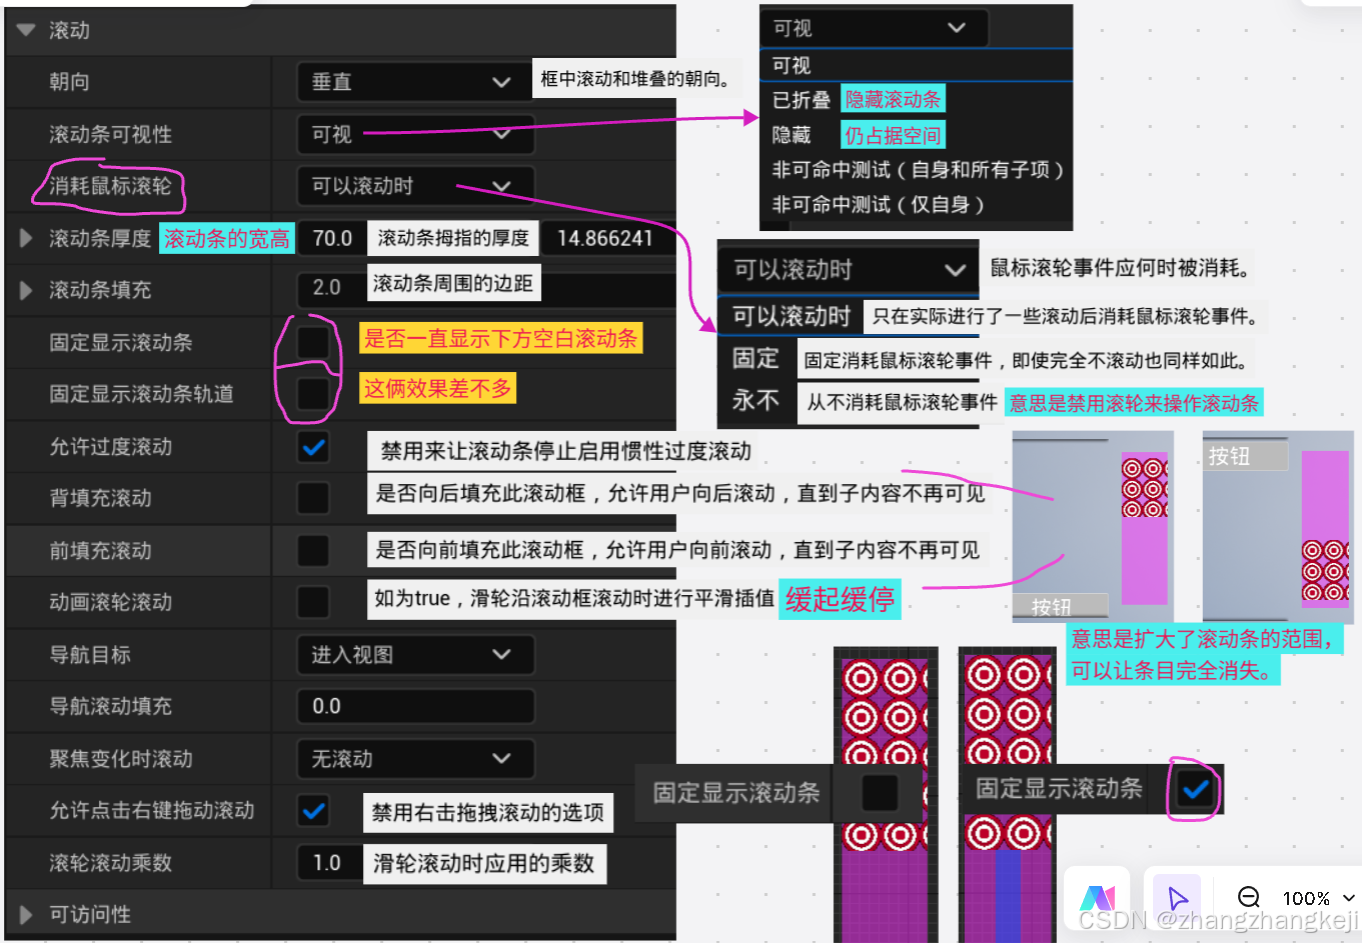Enable the 固定显示滚动条 checkbox

[x=312, y=342]
